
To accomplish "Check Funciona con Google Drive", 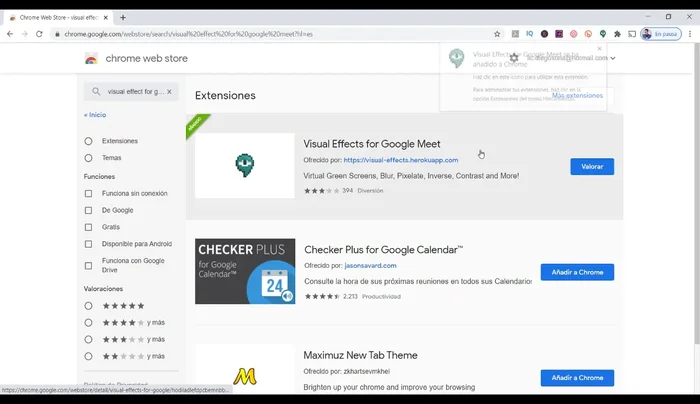I will tap(88, 266).
